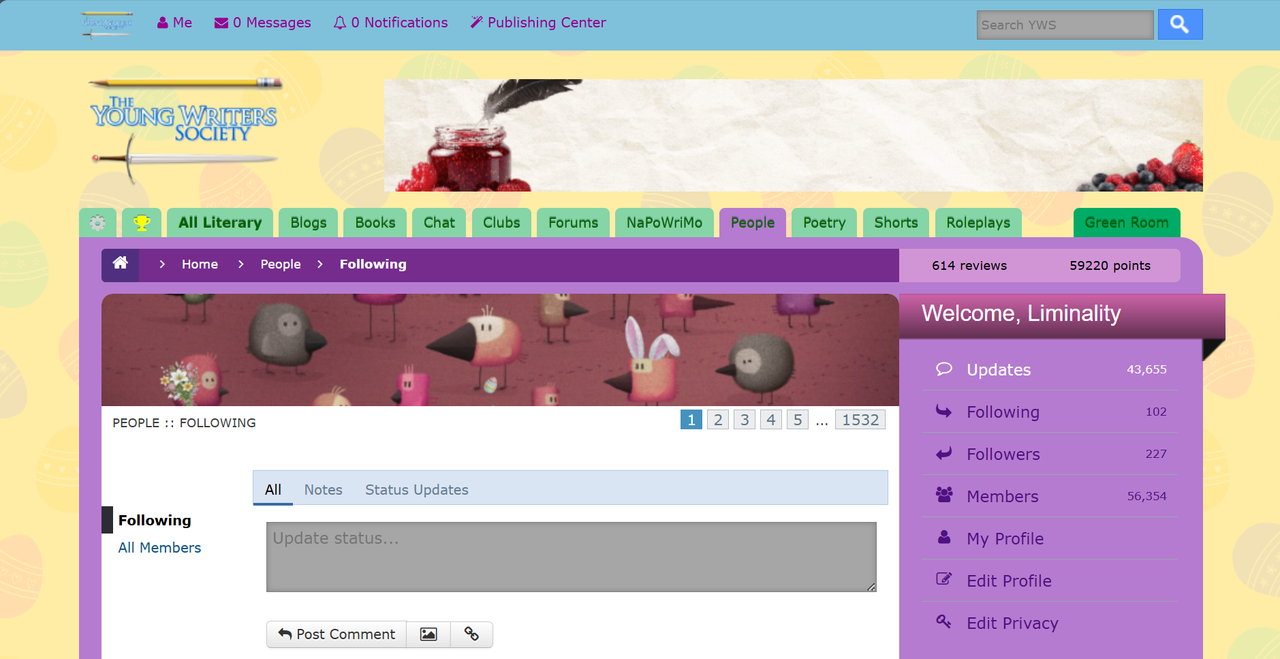Image resolution: width=1280 pixels, height=659 pixels.
Task: Click the insert image icon button
Action: [x=429, y=634]
